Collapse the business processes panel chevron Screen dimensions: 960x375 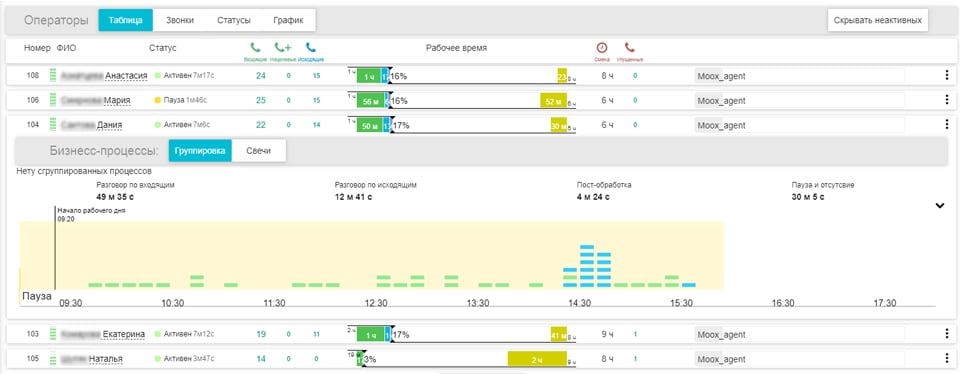pyautogui.click(x=940, y=206)
